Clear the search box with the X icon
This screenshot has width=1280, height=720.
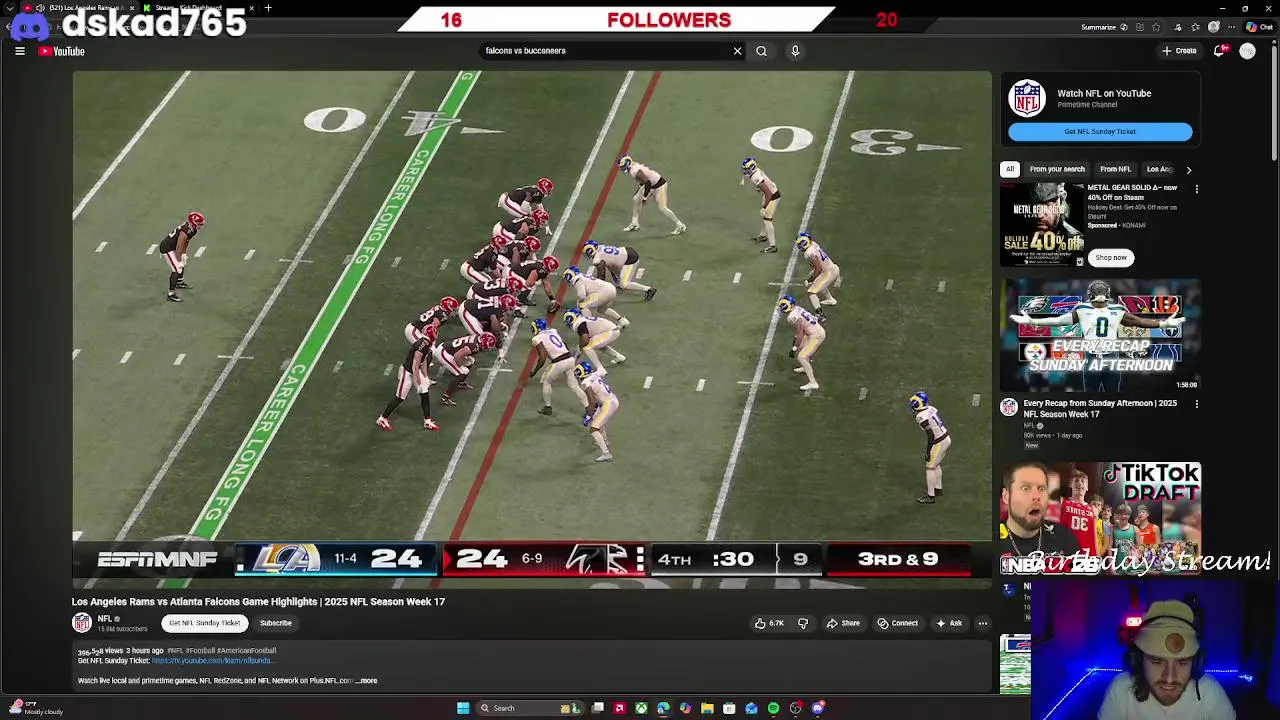[x=738, y=51]
